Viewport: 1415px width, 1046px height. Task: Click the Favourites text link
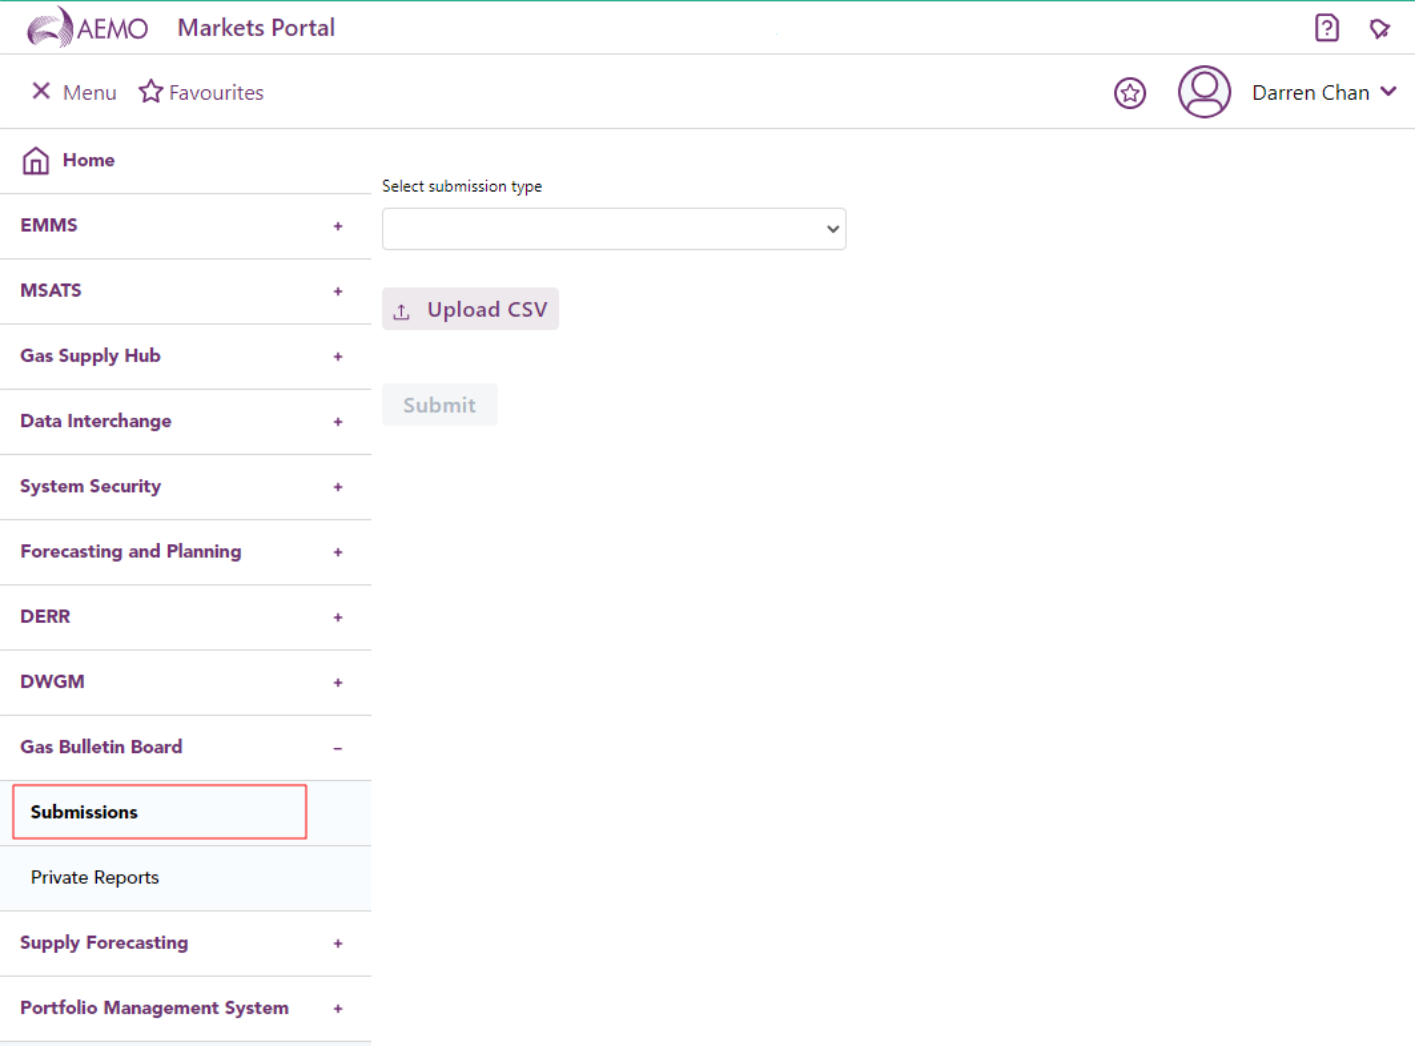tap(216, 92)
